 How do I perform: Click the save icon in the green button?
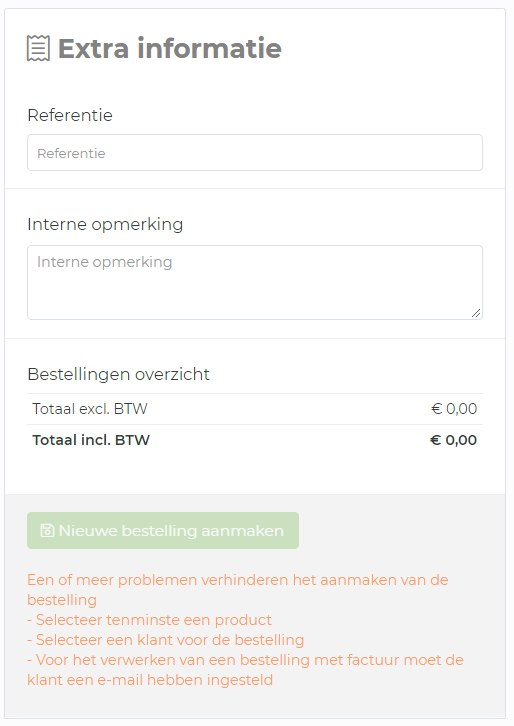tap(47, 531)
